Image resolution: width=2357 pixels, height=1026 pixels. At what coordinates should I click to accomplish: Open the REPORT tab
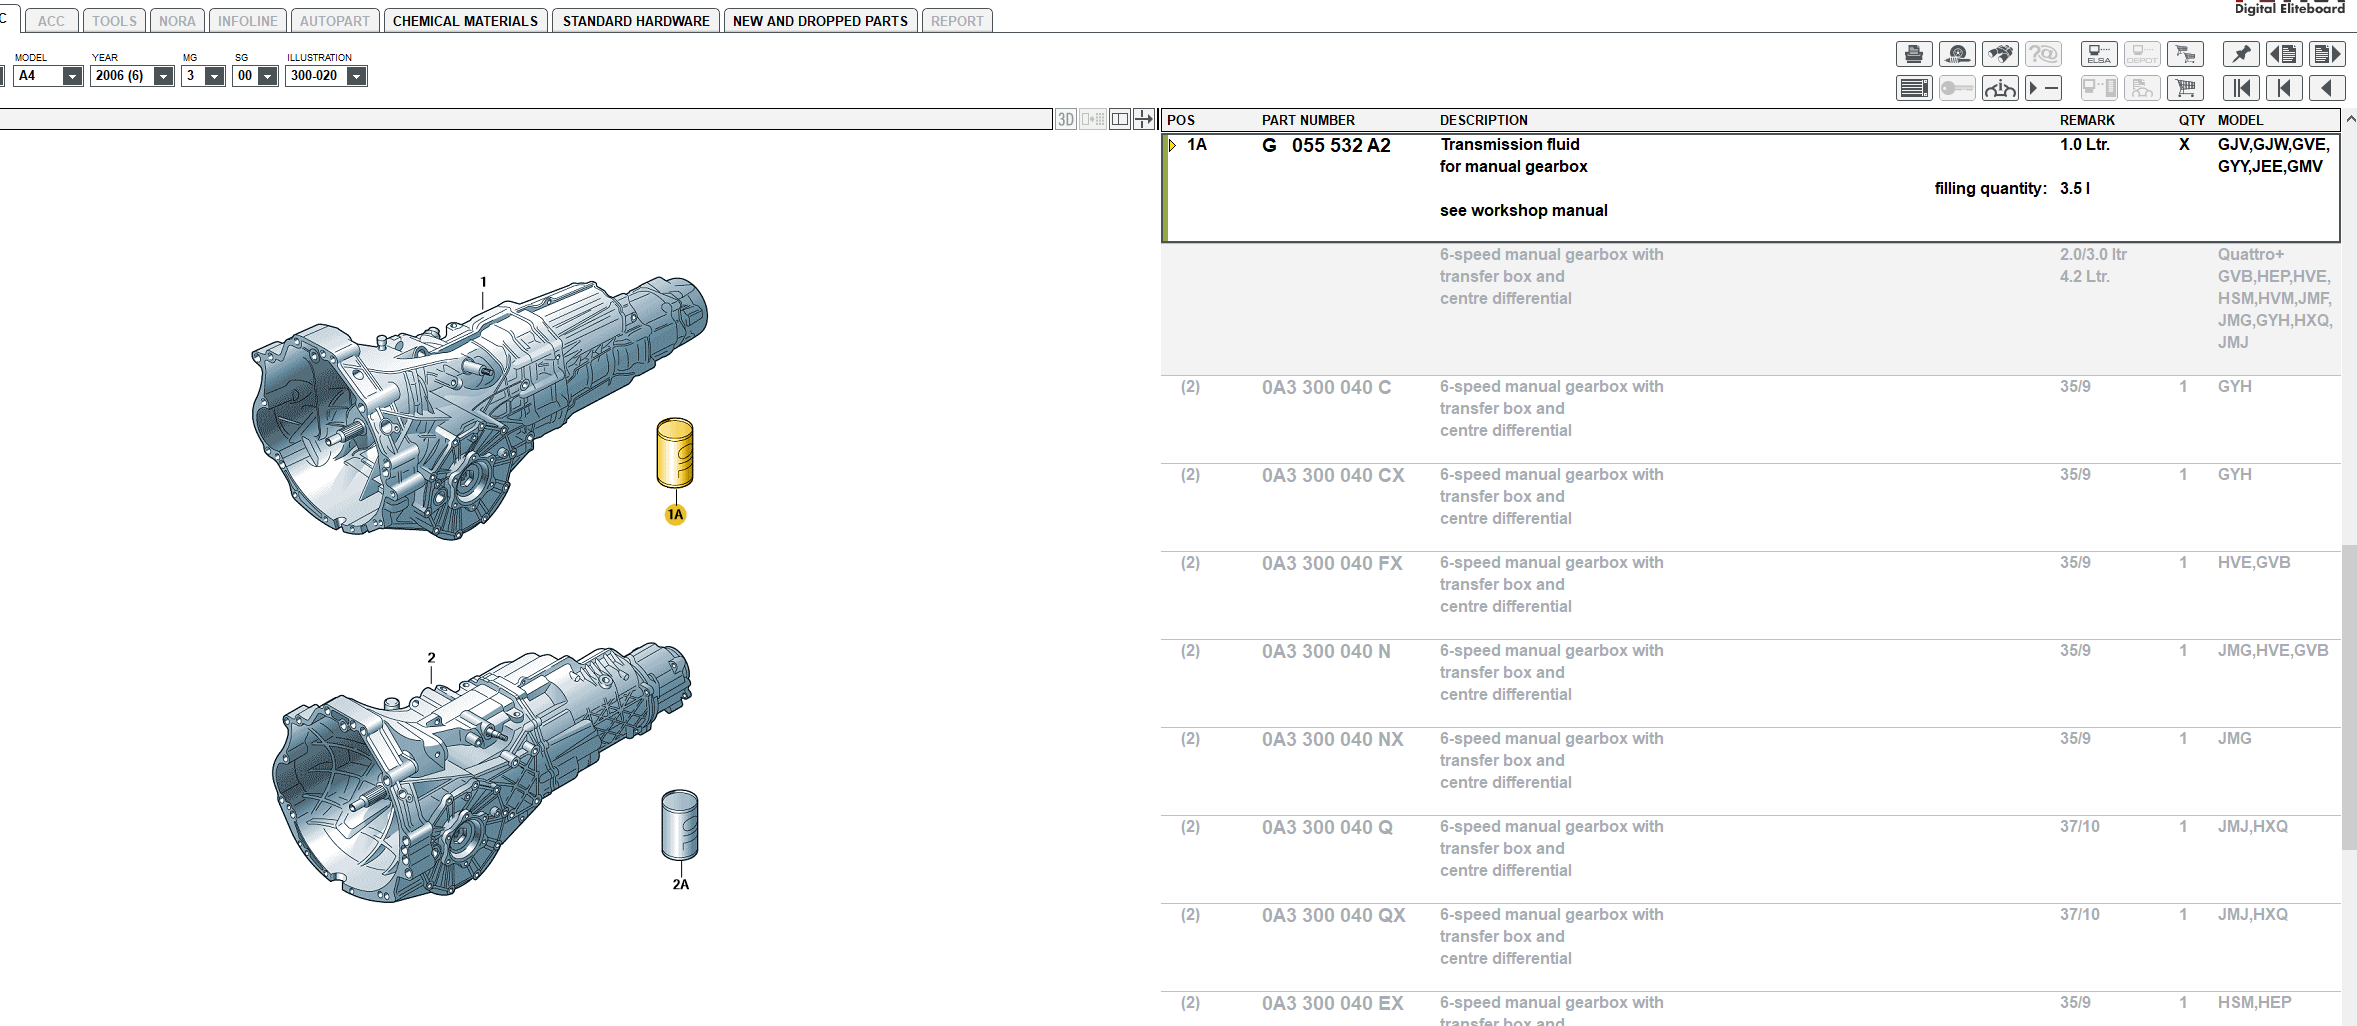point(957,21)
